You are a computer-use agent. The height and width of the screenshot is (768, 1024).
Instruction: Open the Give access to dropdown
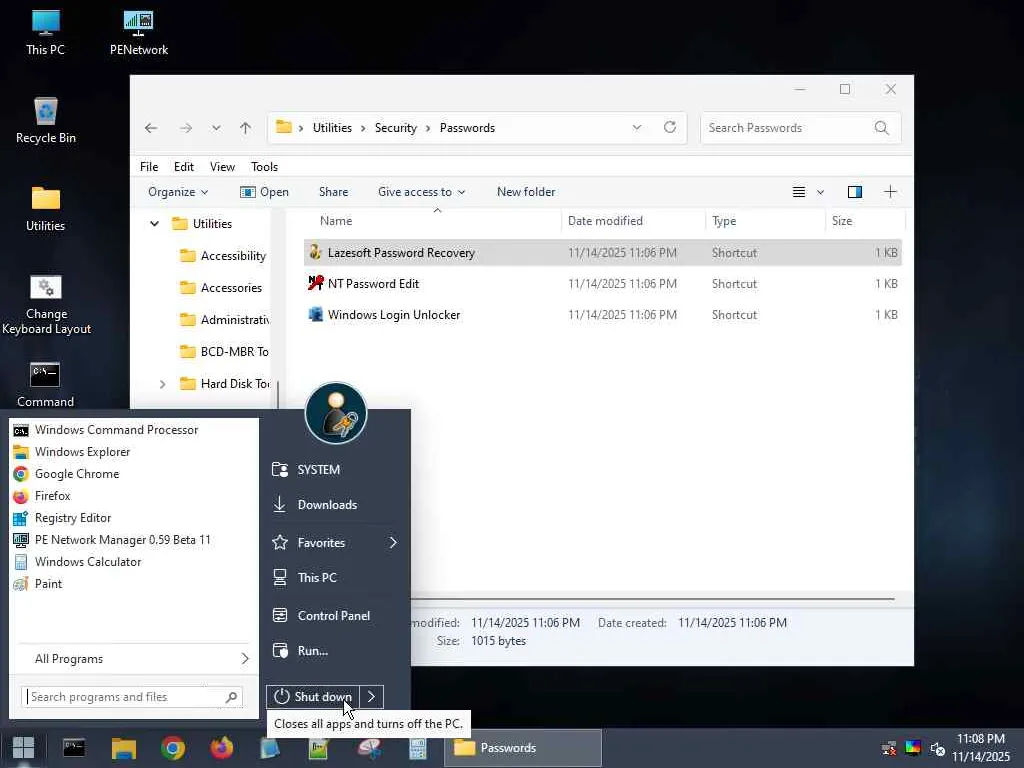[421, 192]
